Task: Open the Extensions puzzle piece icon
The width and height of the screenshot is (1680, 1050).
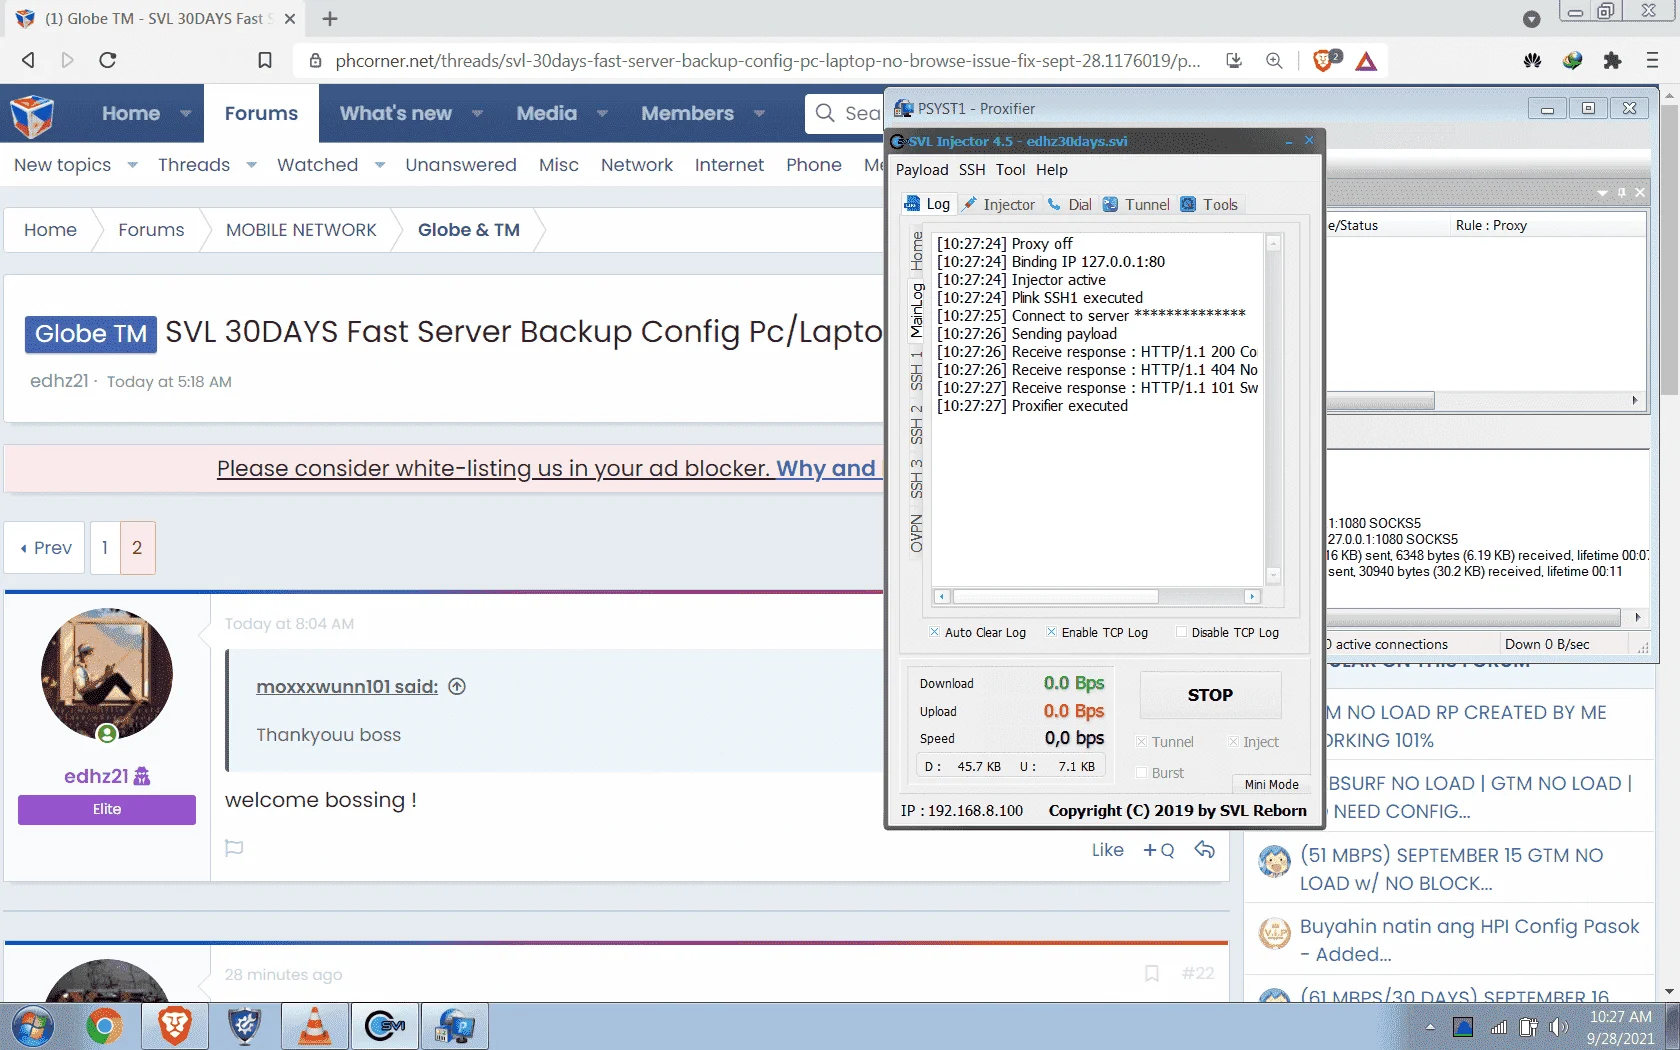Action: [x=1612, y=61]
